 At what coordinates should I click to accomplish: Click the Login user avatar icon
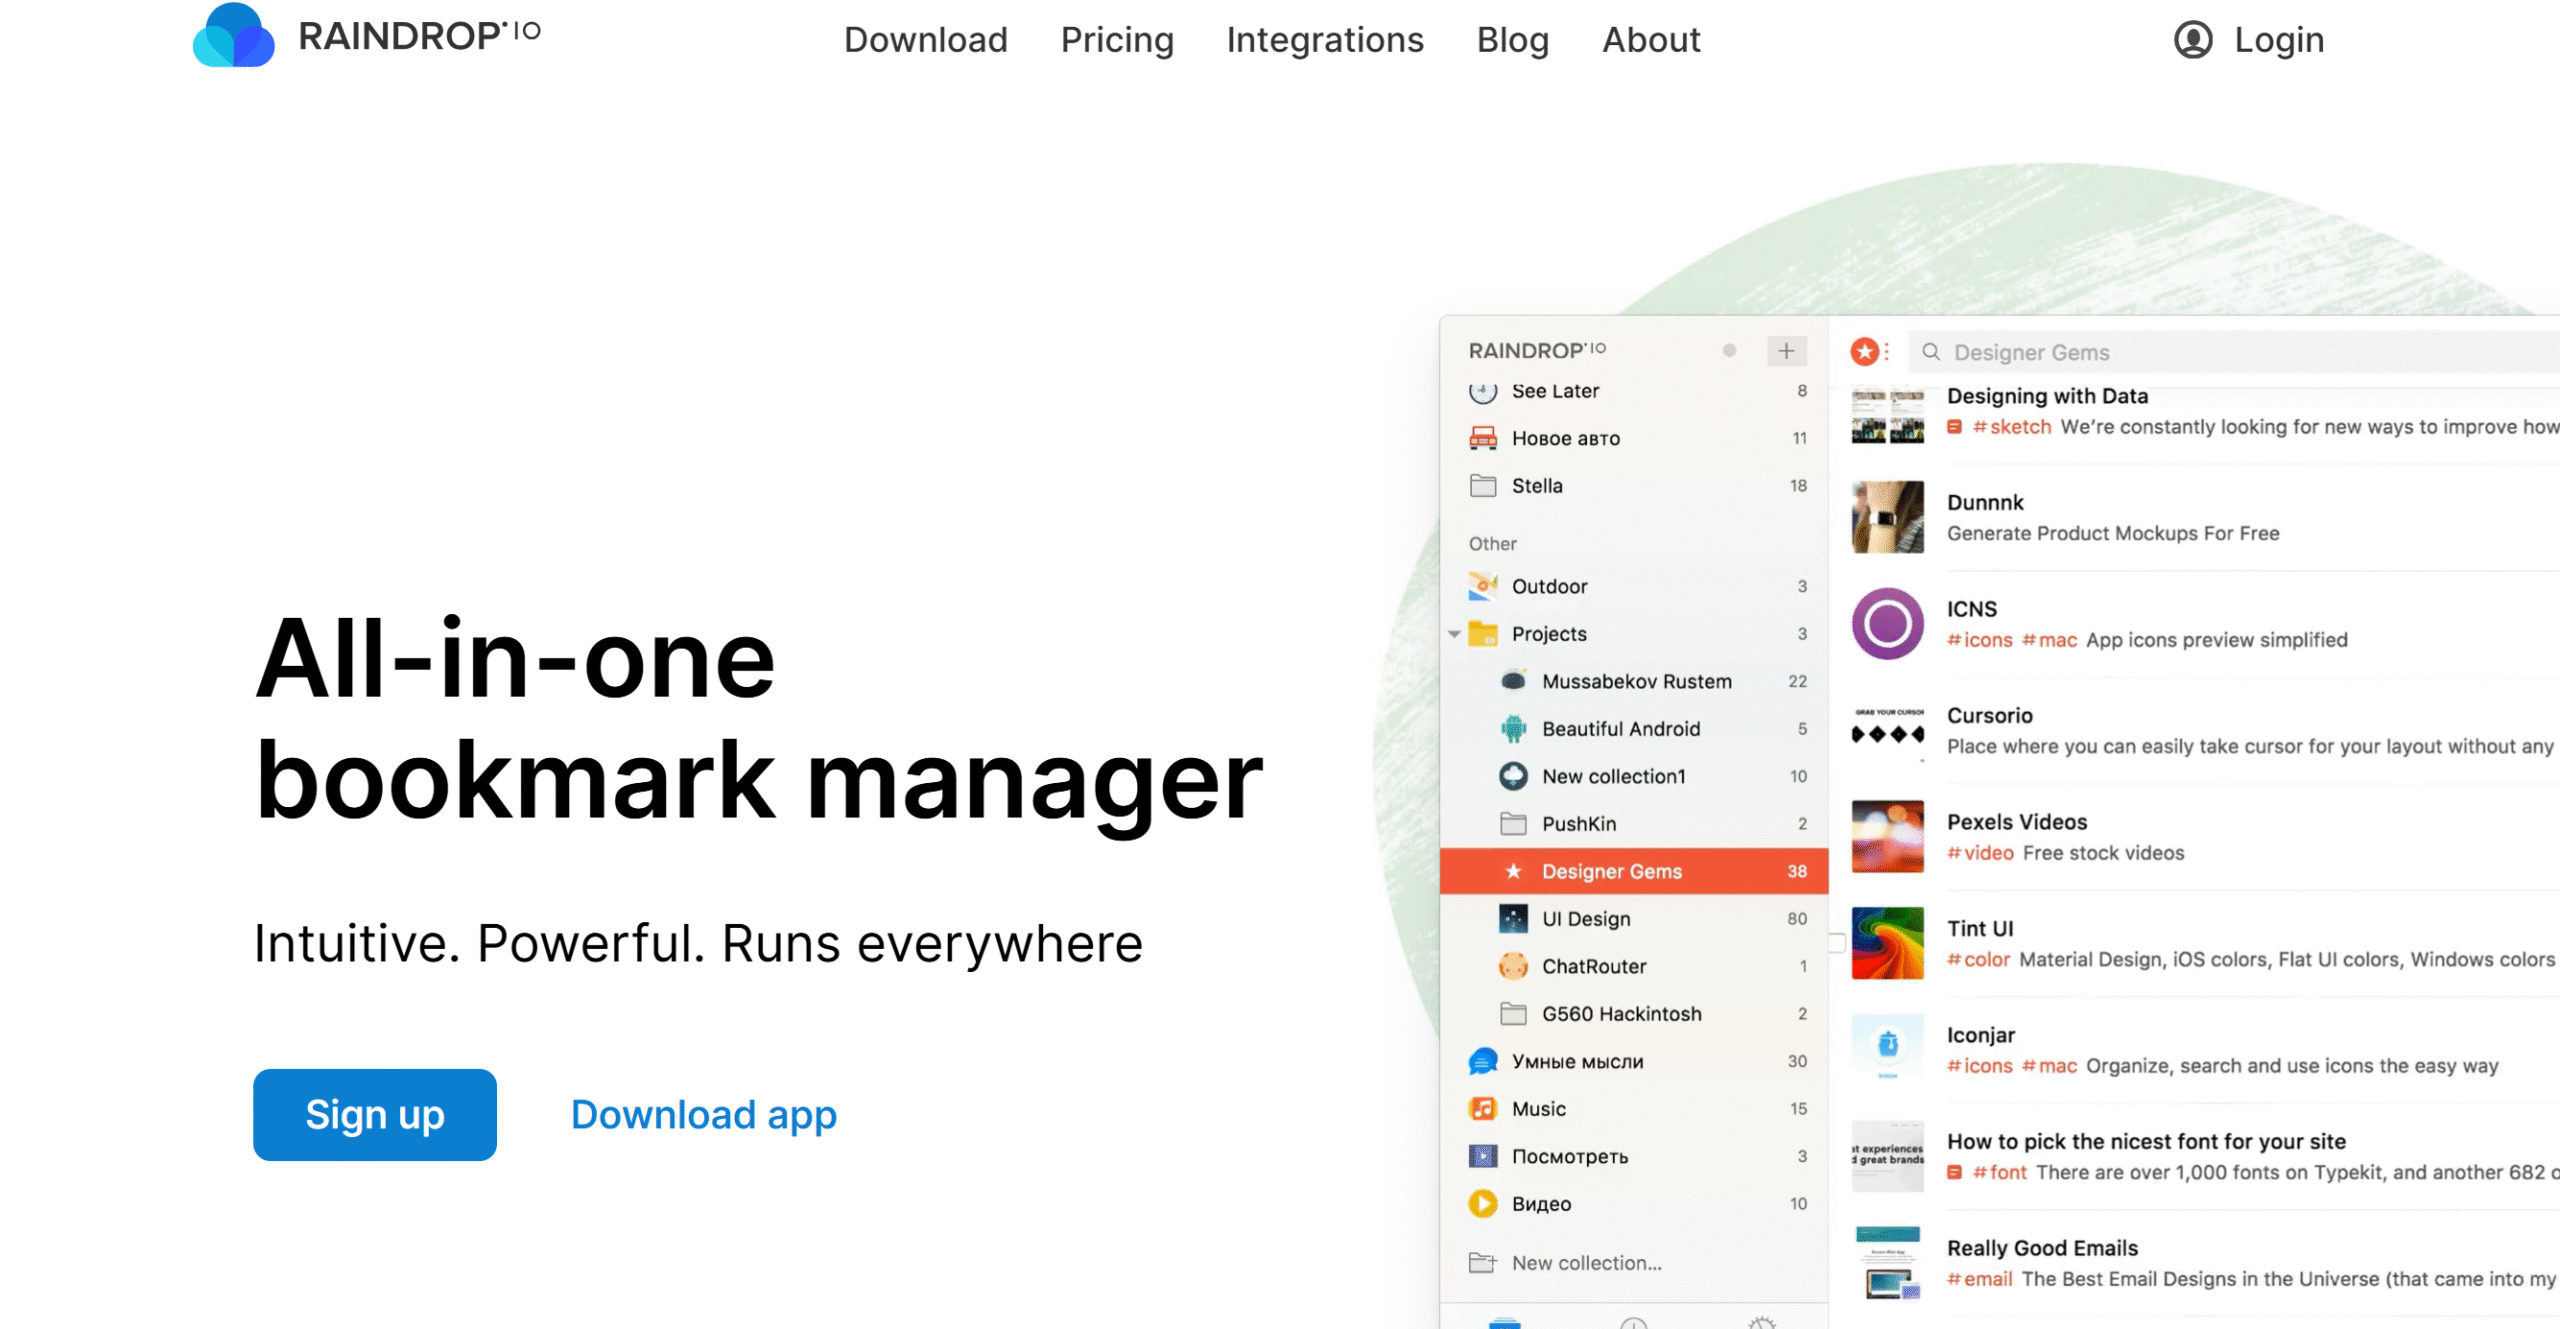[x=2192, y=40]
